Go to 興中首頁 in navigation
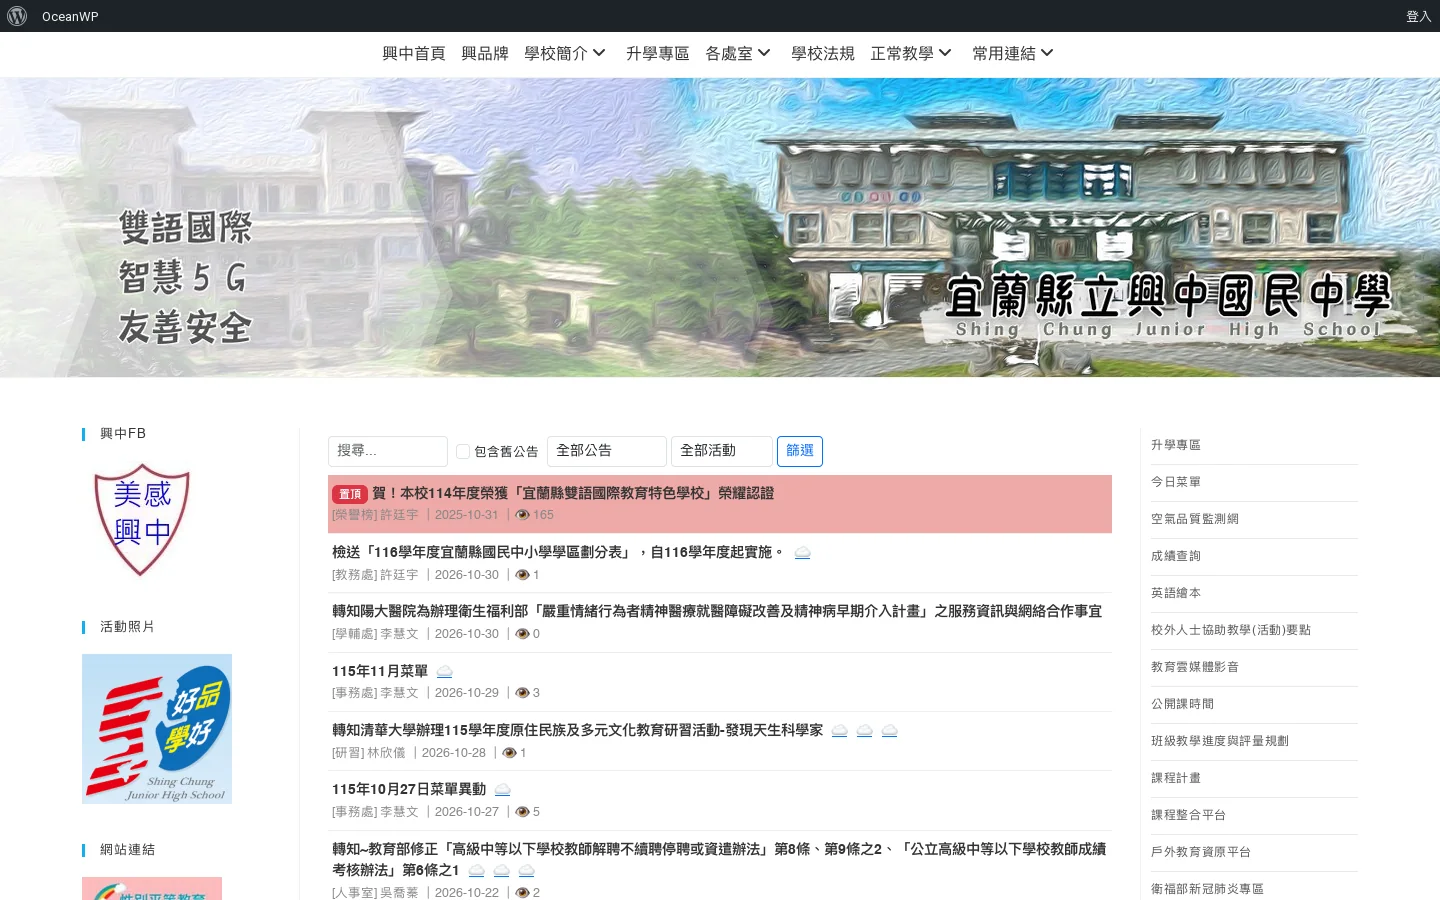Screen dimensions: 1440x900 [x=414, y=54]
